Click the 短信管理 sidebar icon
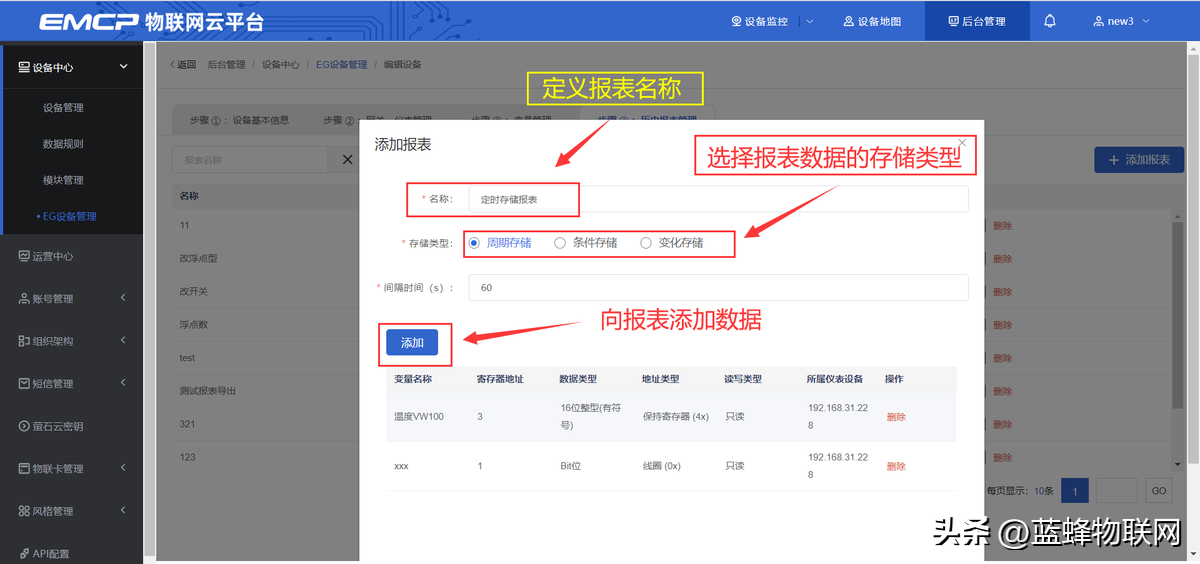 click(x=24, y=384)
